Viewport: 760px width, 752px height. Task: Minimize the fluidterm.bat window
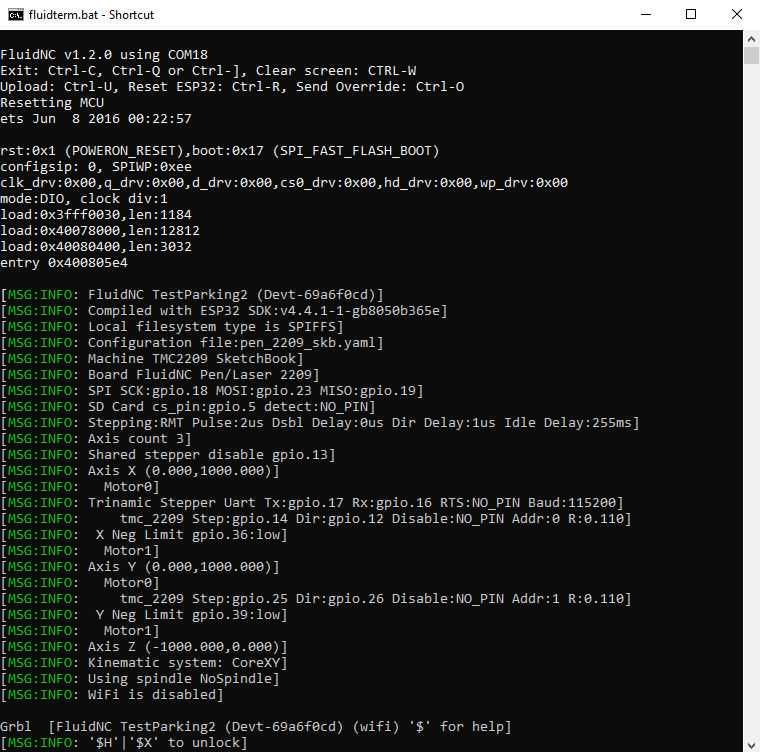click(646, 15)
